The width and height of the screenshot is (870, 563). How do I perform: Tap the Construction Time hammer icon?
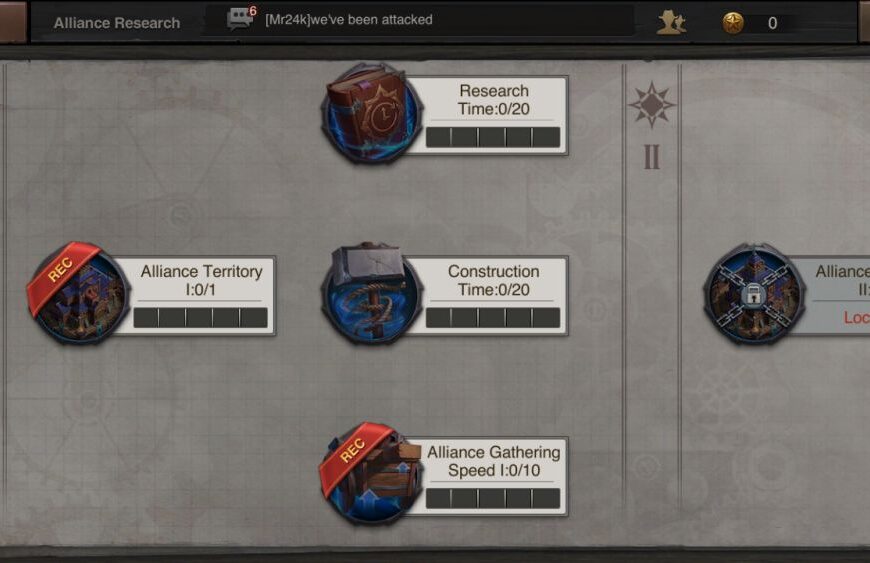(x=371, y=293)
